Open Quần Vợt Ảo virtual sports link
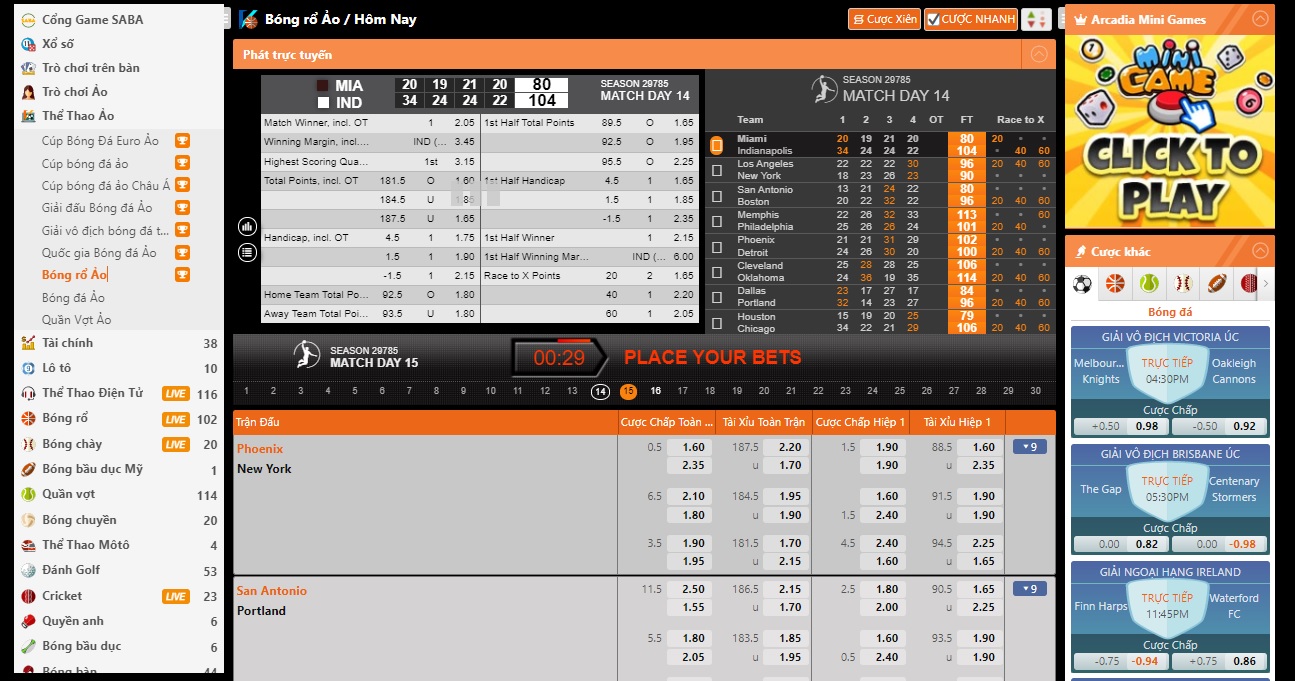This screenshot has width=1295, height=681. [x=76, y=320]
